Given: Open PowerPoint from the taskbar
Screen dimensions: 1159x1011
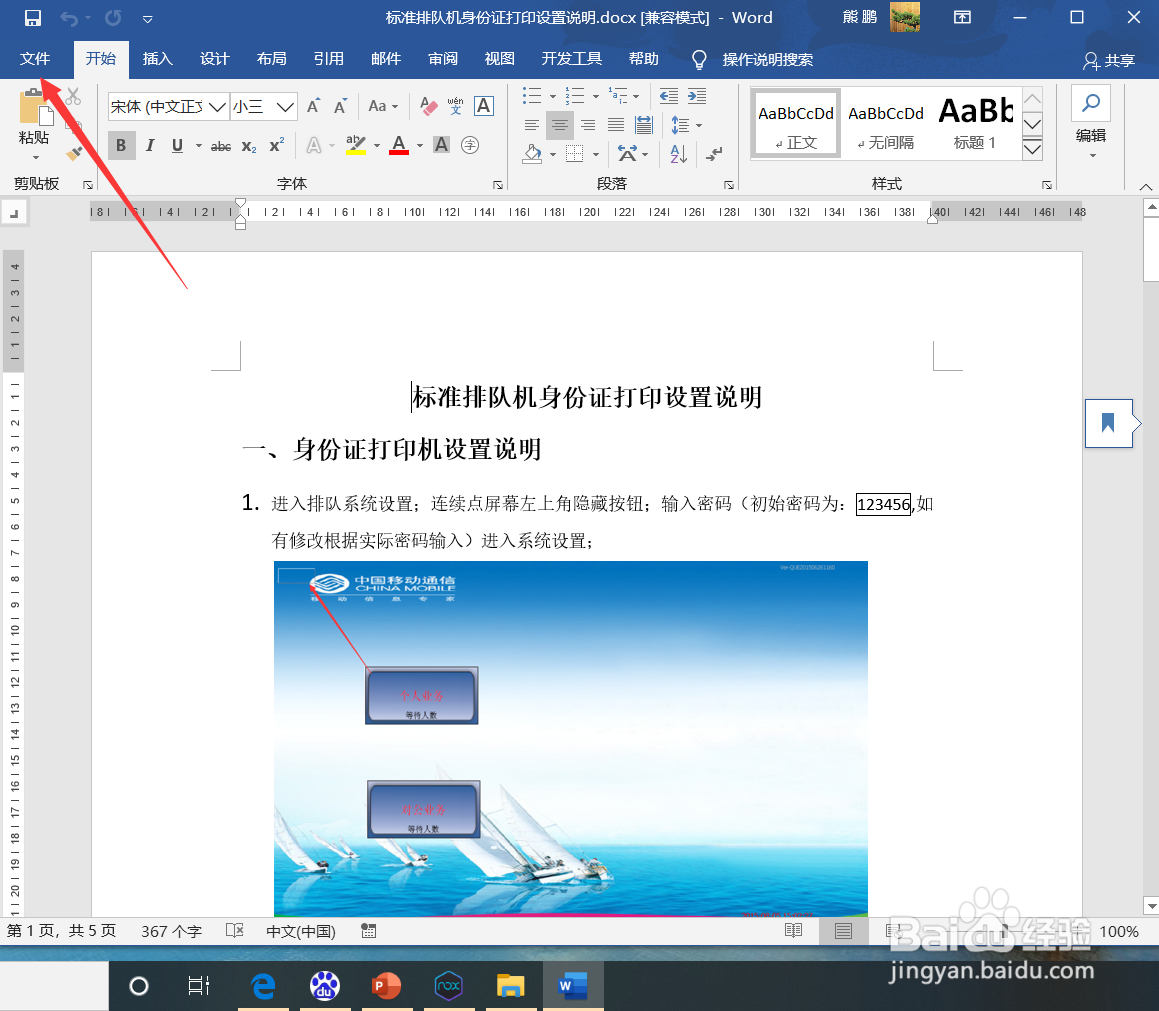Looking at the screenshot, I should [x=386, y=986].
